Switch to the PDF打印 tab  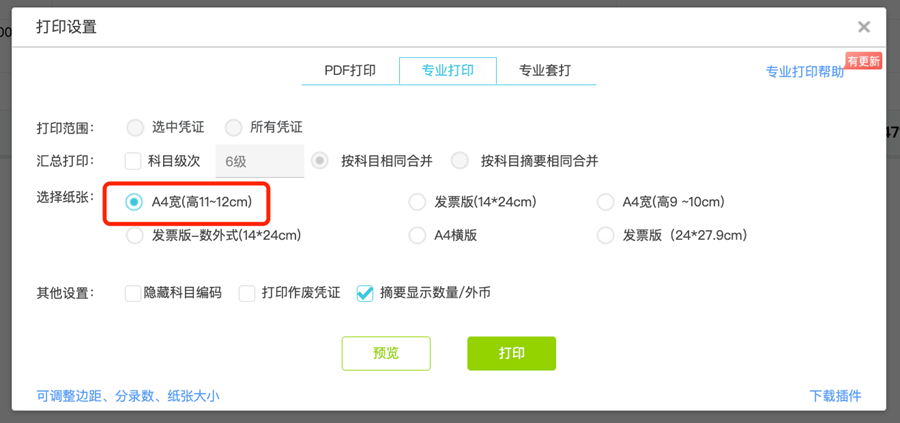pyautogui.click(x=350, y=71)
